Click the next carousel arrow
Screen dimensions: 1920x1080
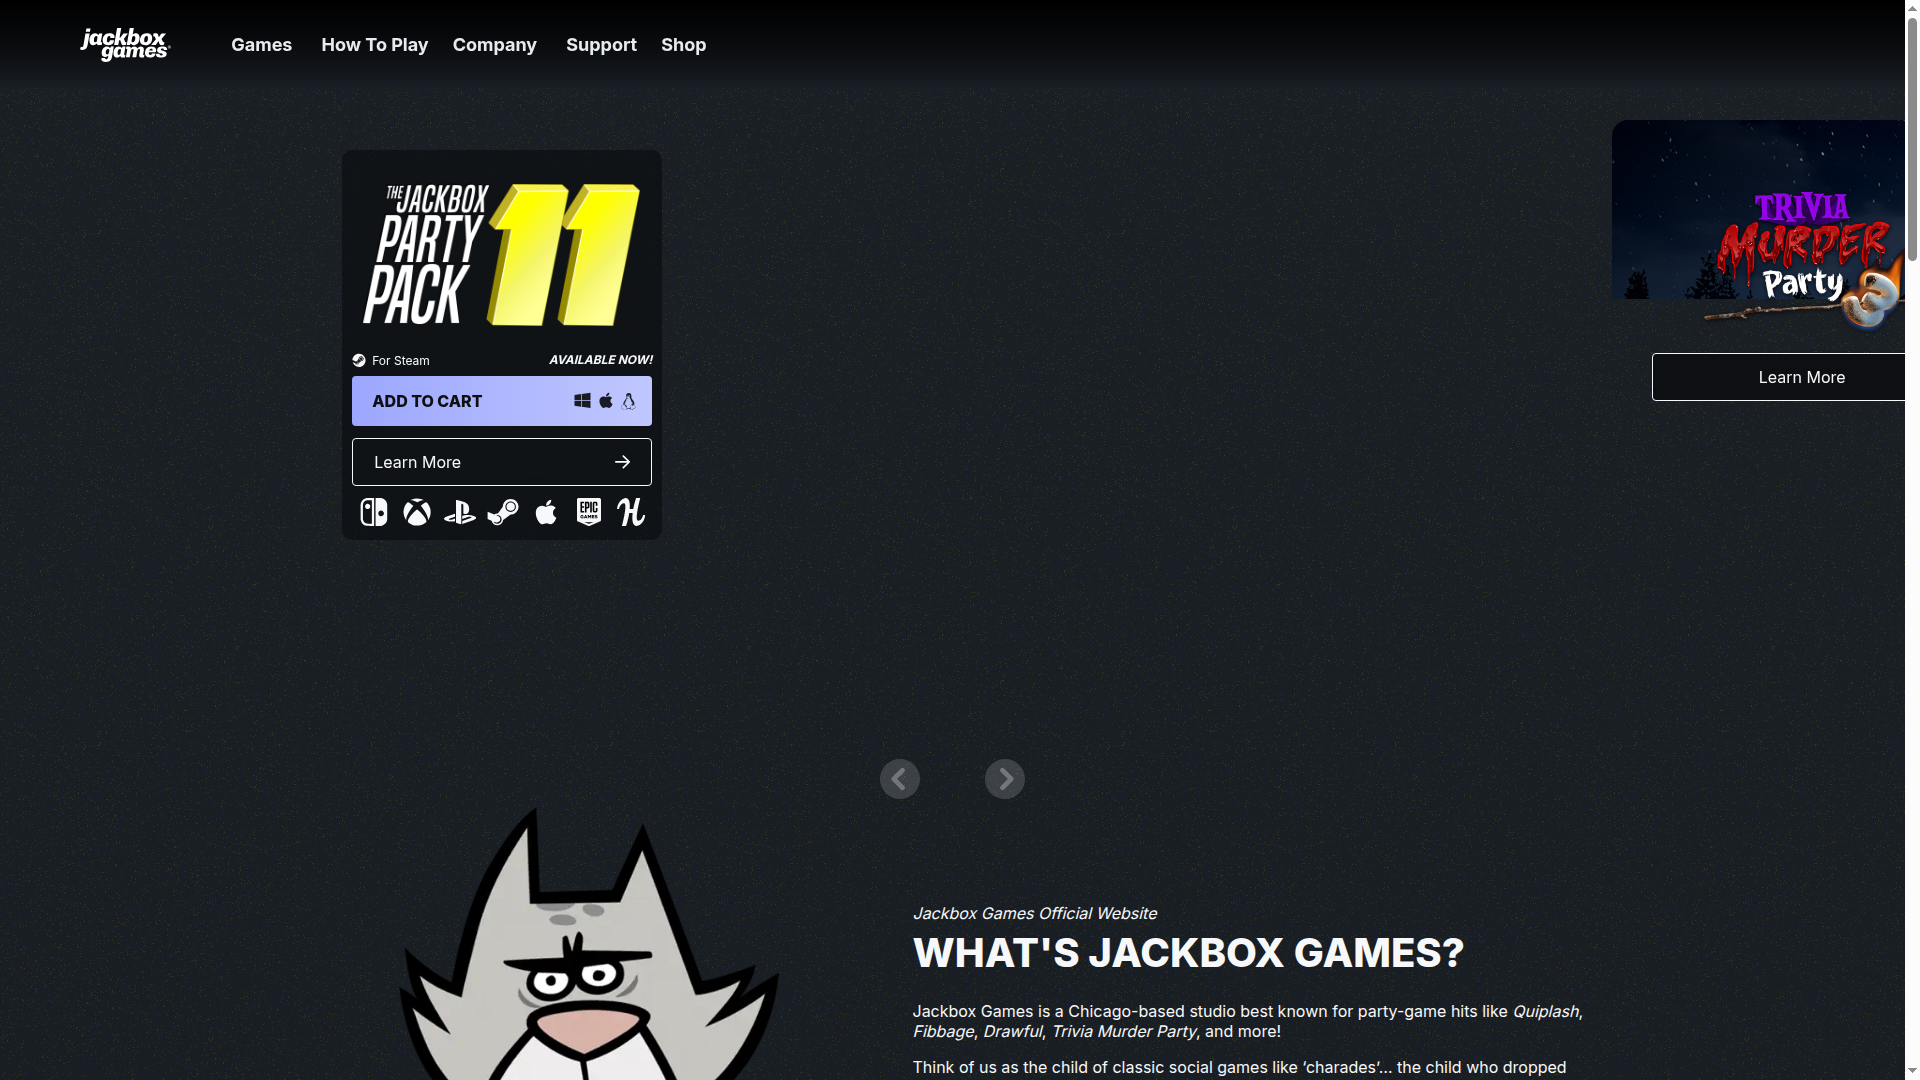coord(1004,778)
